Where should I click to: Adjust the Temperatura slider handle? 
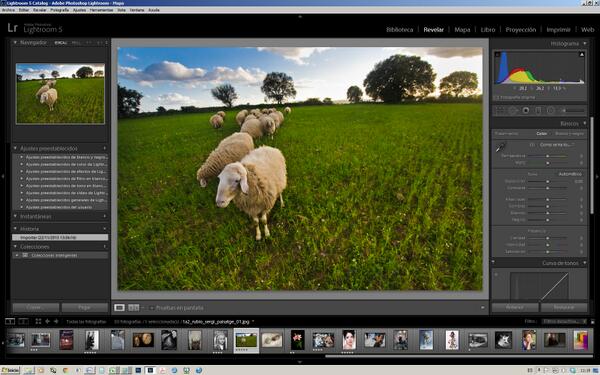[x=548, y=156]
